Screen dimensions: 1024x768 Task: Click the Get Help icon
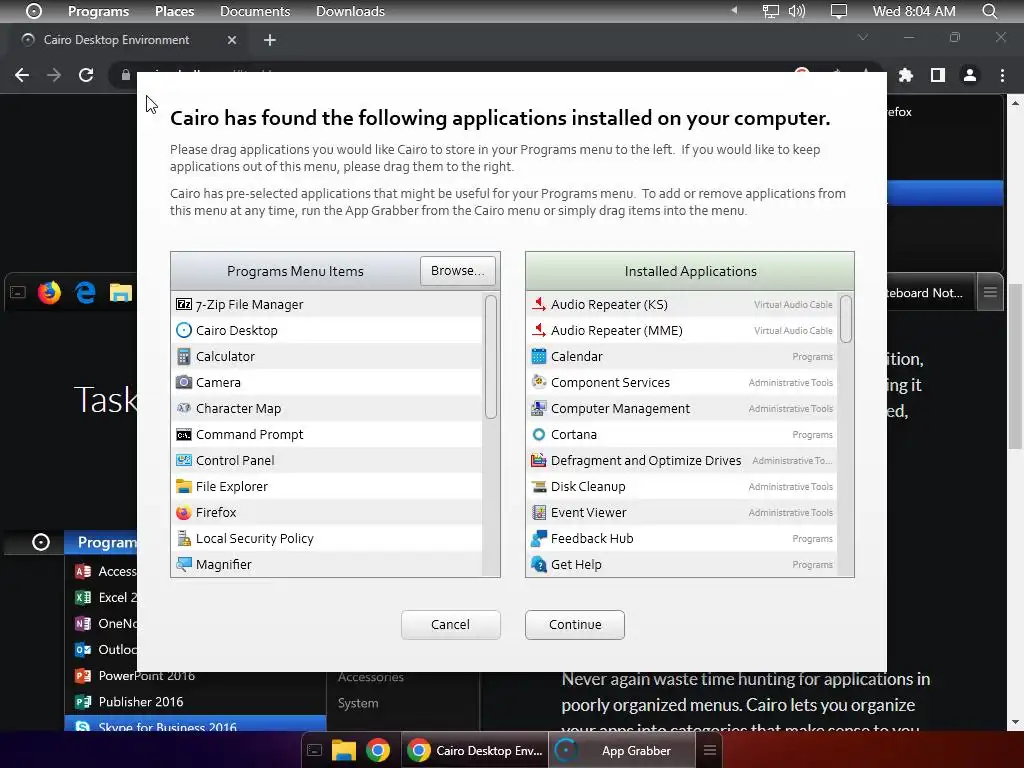pos(539,564)
